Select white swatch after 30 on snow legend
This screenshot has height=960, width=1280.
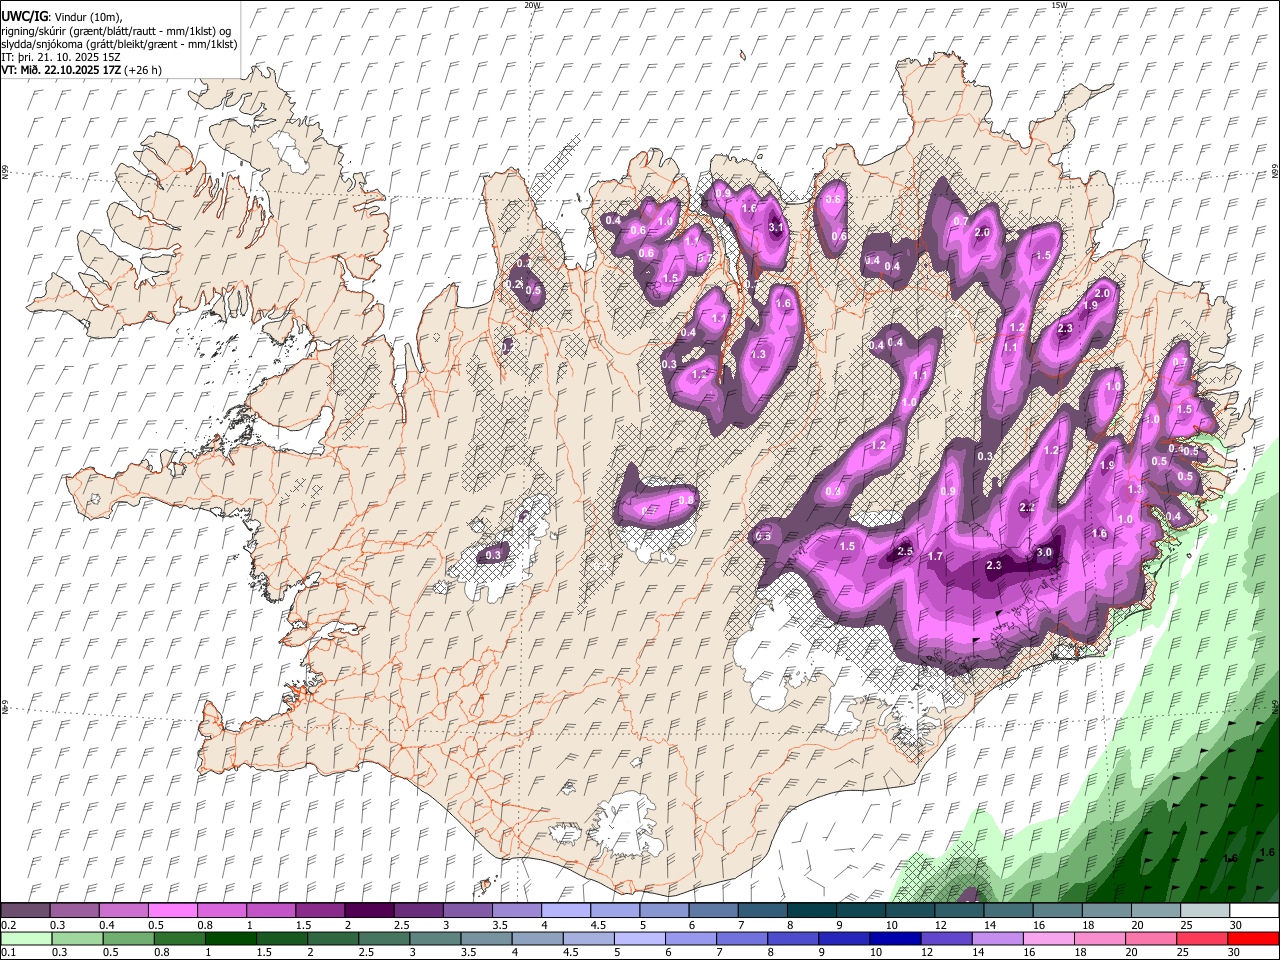[x=1254, y=911]
